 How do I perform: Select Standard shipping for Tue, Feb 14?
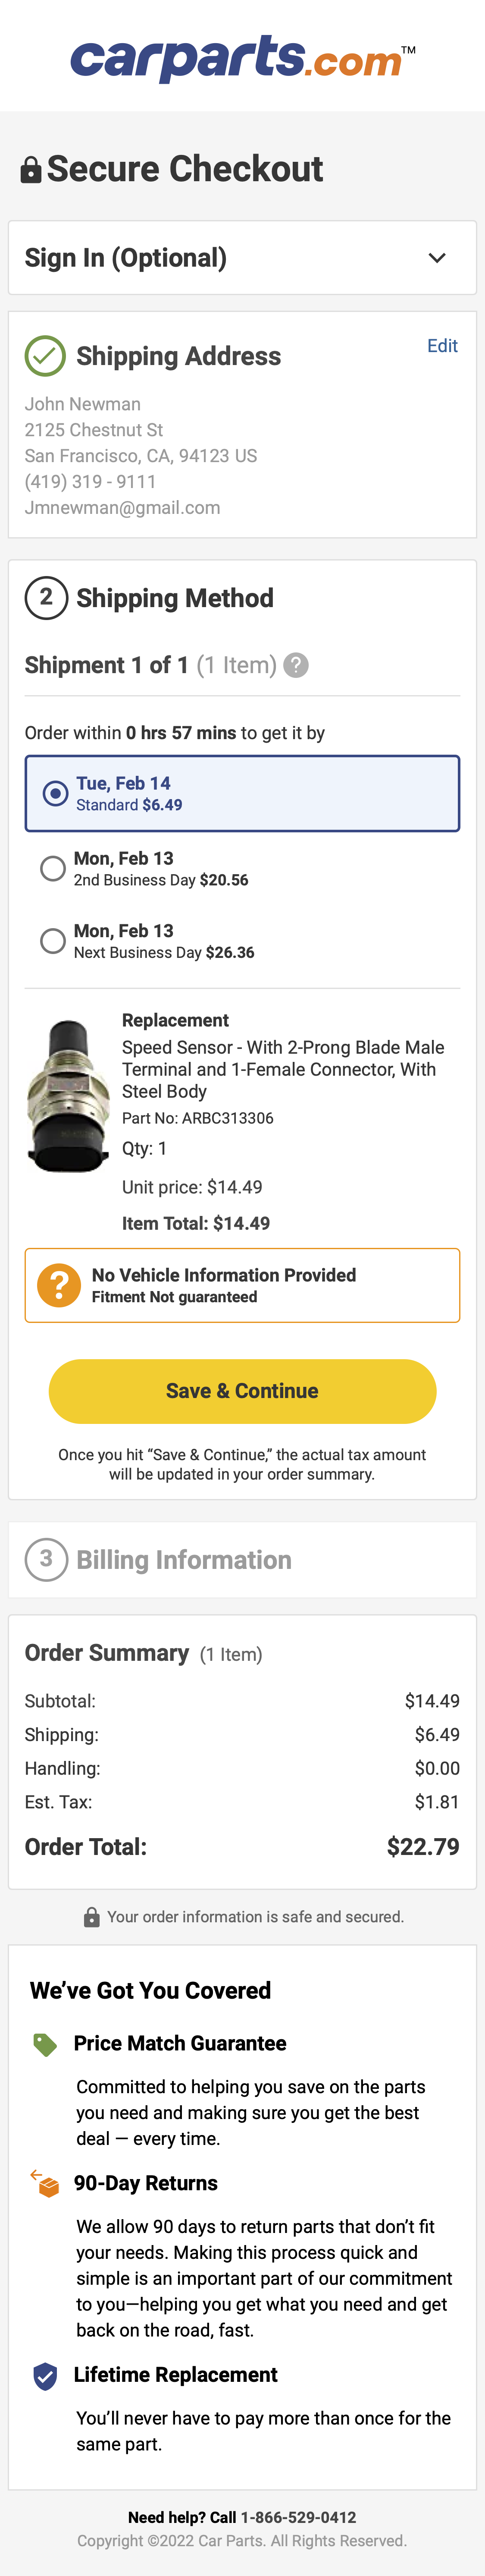click(x=55, y=793)
